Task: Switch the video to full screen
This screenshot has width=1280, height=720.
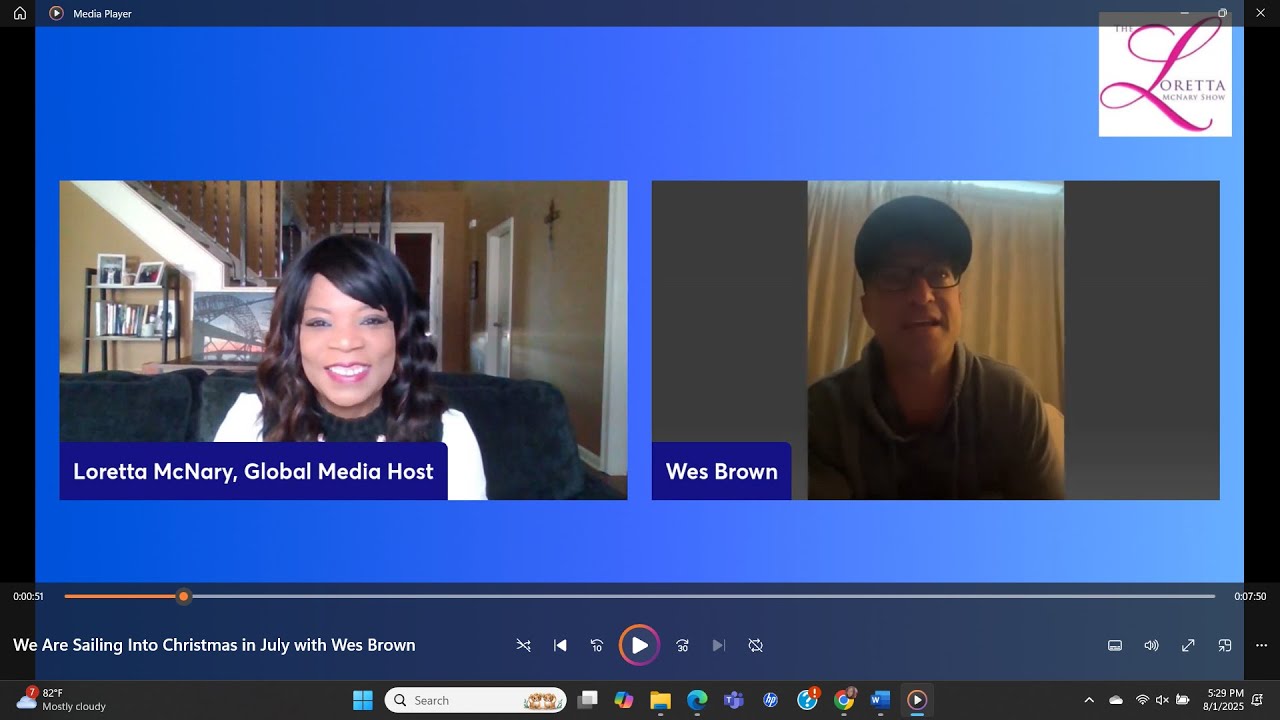Action: (1188, 646)
